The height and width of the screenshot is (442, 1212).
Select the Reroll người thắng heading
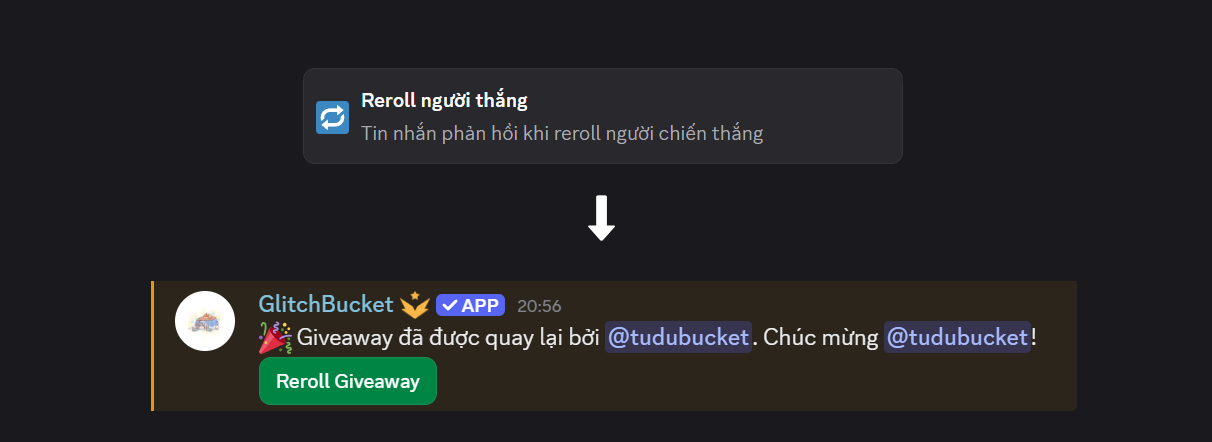pyautogui.click(x=444, y=100)
